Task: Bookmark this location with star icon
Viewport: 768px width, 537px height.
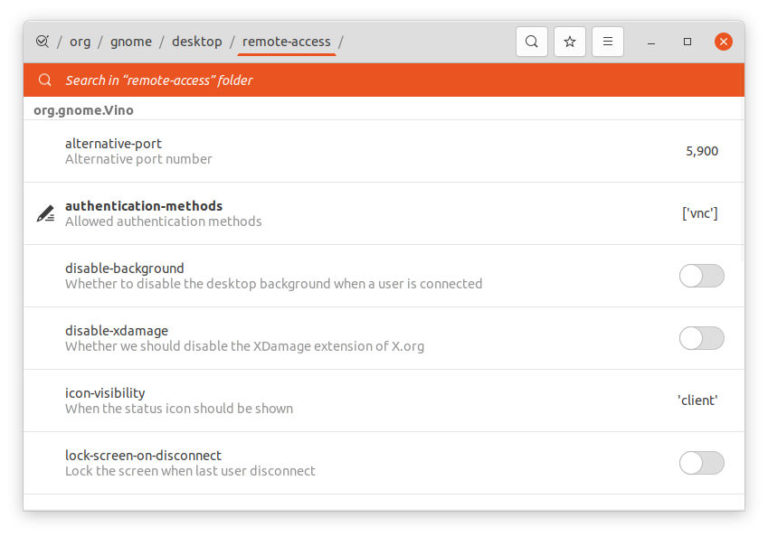Action: [x=569, y=42]
